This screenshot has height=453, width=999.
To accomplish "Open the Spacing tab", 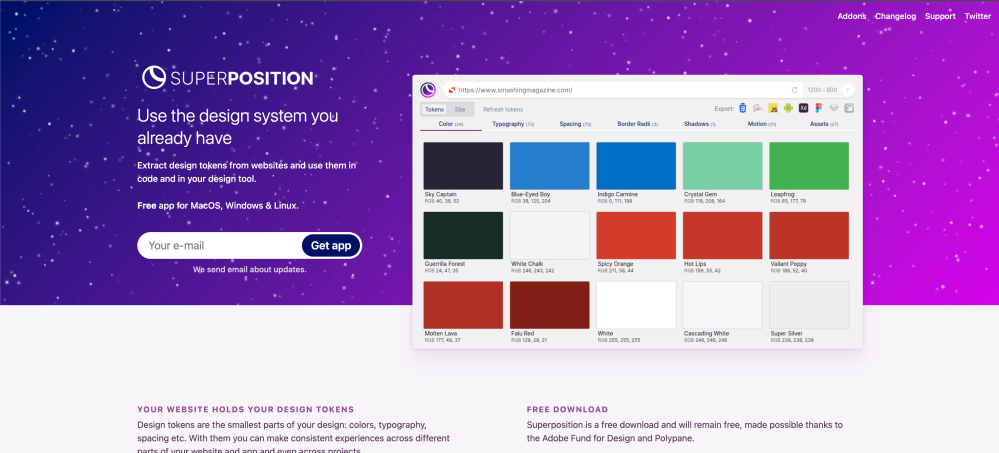I will (575, 124).
